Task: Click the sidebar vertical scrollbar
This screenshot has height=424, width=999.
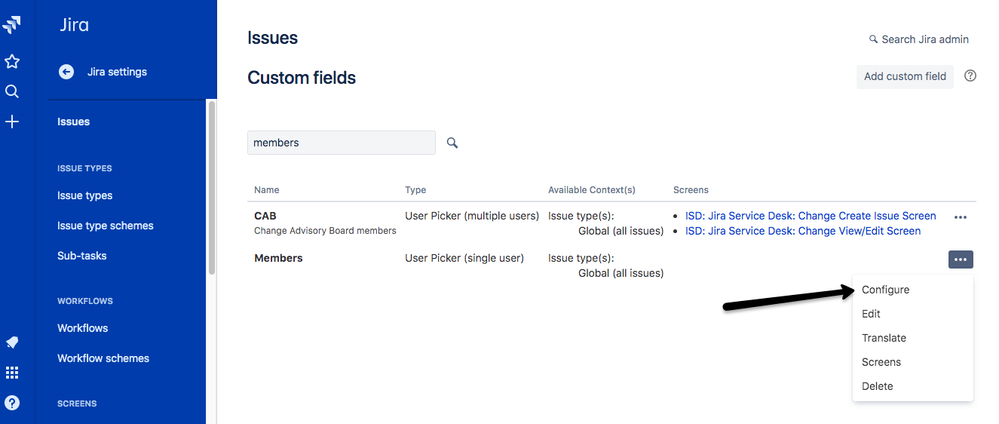Action: tap(212, 188)
